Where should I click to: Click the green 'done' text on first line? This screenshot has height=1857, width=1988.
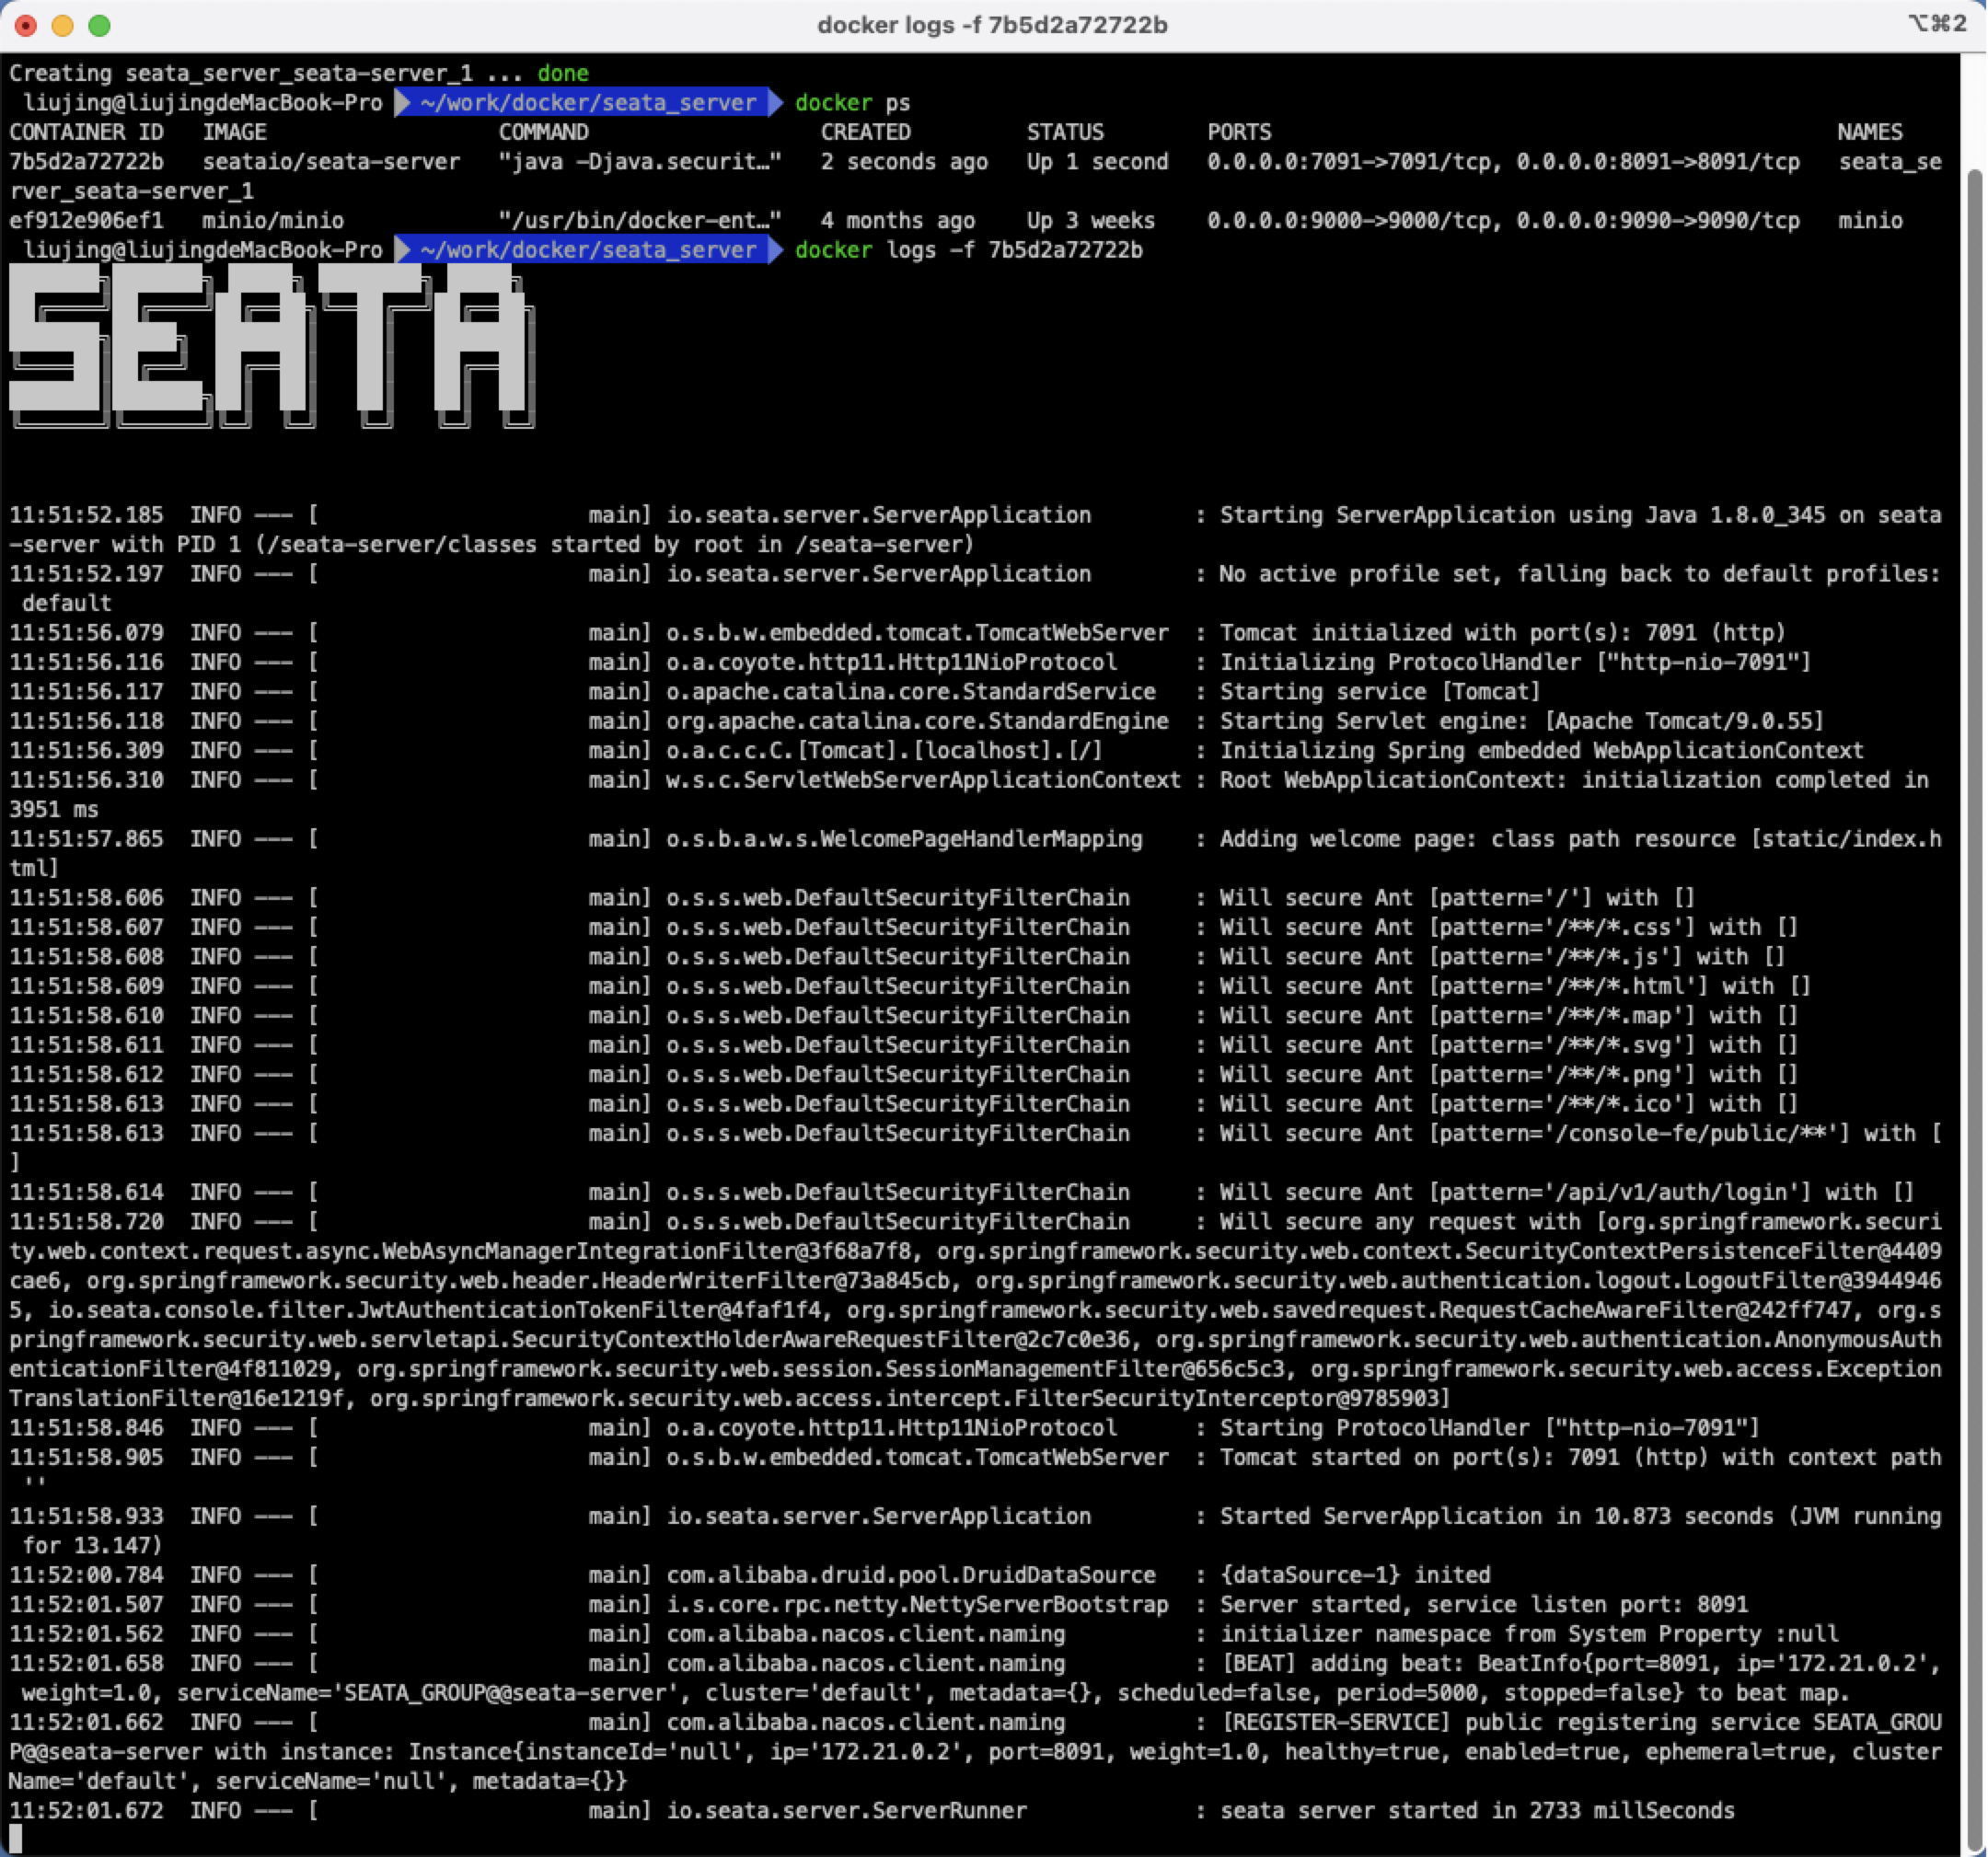563,73
